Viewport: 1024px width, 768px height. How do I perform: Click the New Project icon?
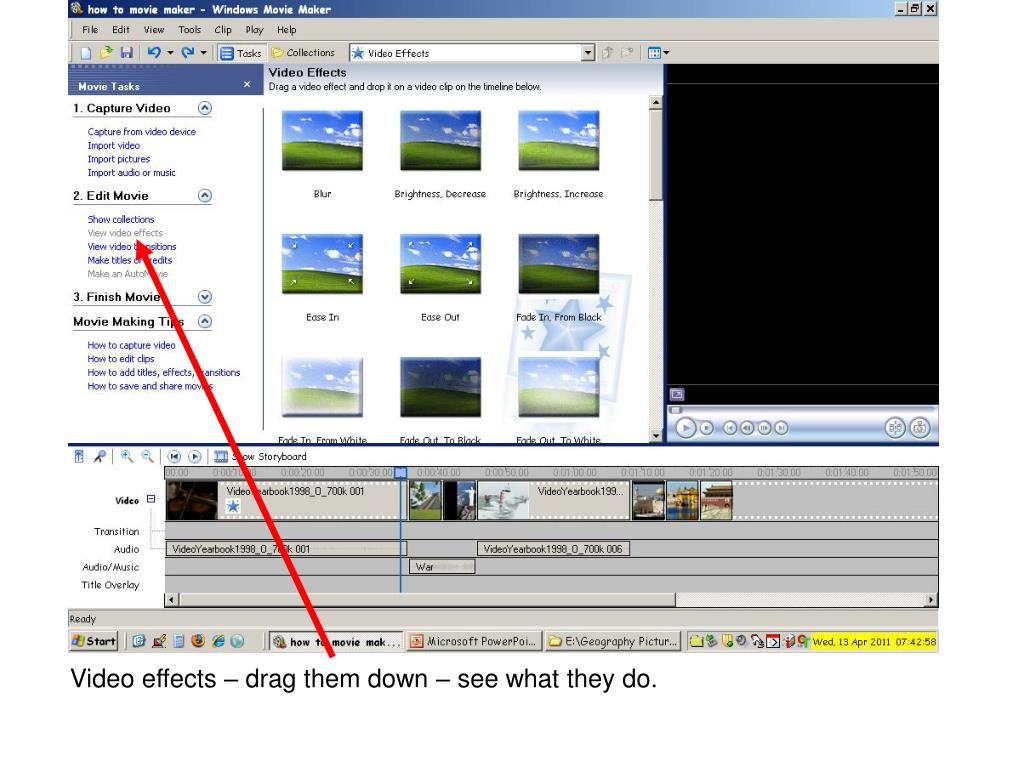(x=86, y=53)
